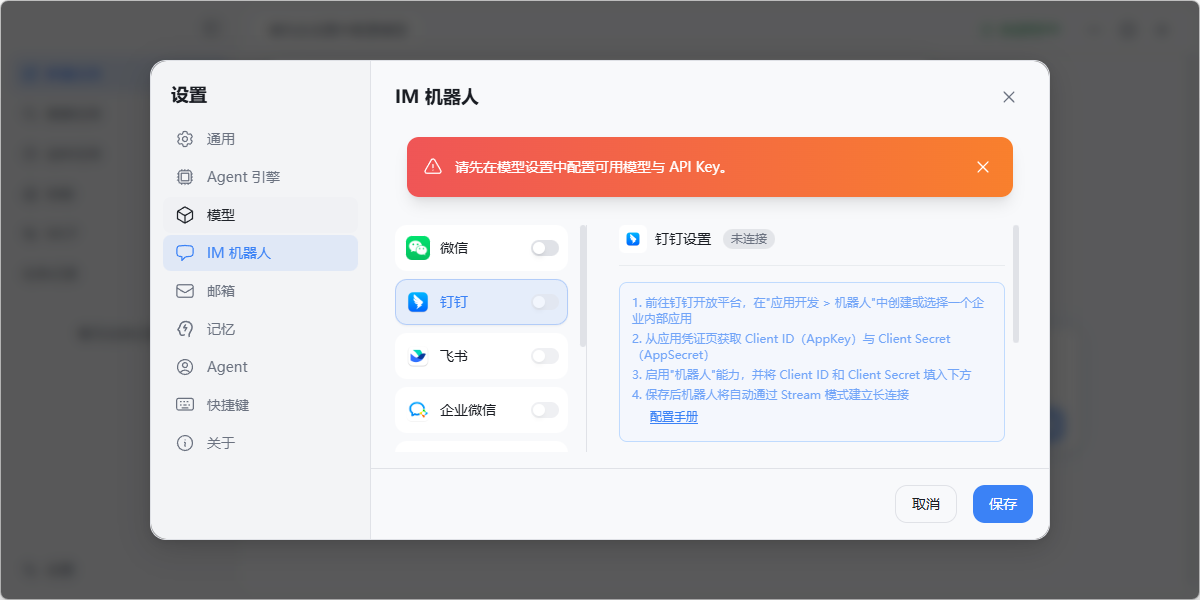Click the DingTalk blue logo icon
Viewport: 1200px width, 600px height.
pyautogui.click(x=418, y=302)
